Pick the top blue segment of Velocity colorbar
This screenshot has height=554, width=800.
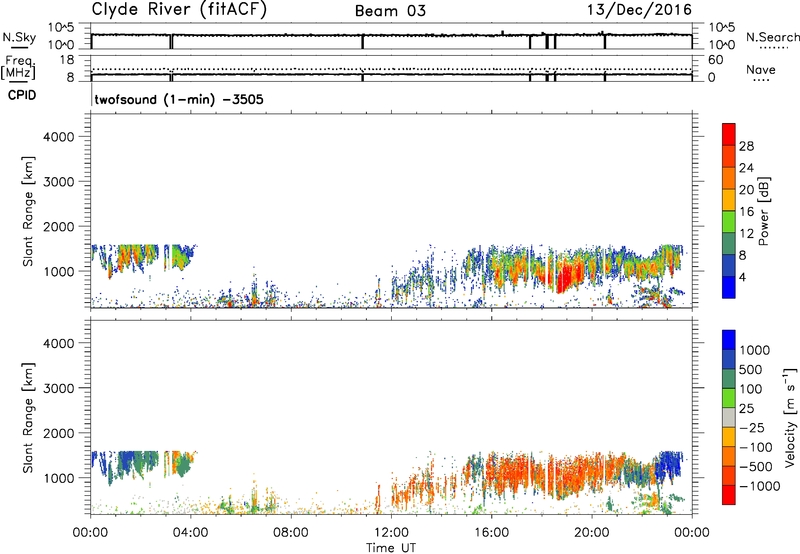click(x=729, y=340)
